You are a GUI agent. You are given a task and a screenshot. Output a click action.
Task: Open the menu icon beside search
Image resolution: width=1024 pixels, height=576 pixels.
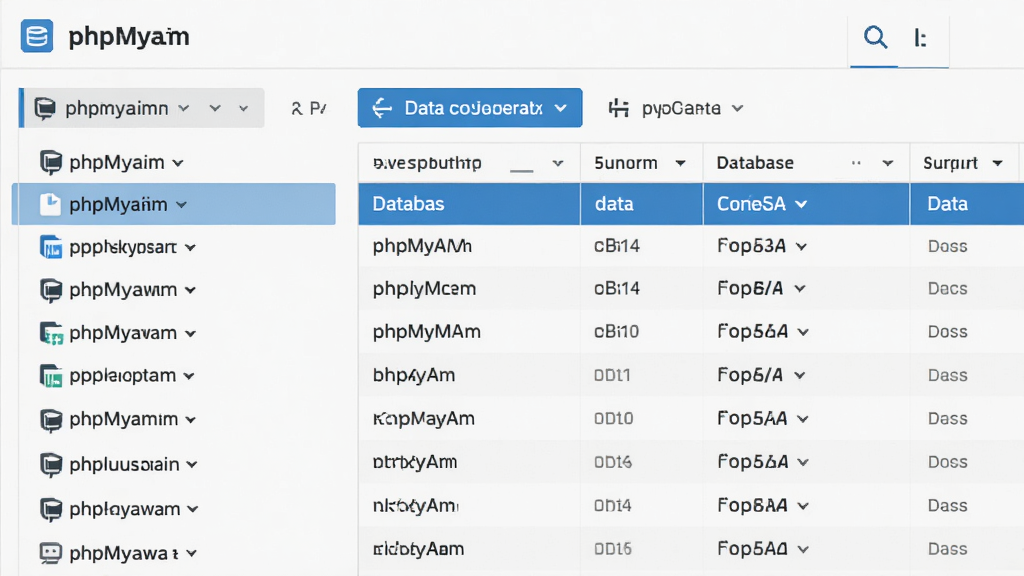coord(920,39)
